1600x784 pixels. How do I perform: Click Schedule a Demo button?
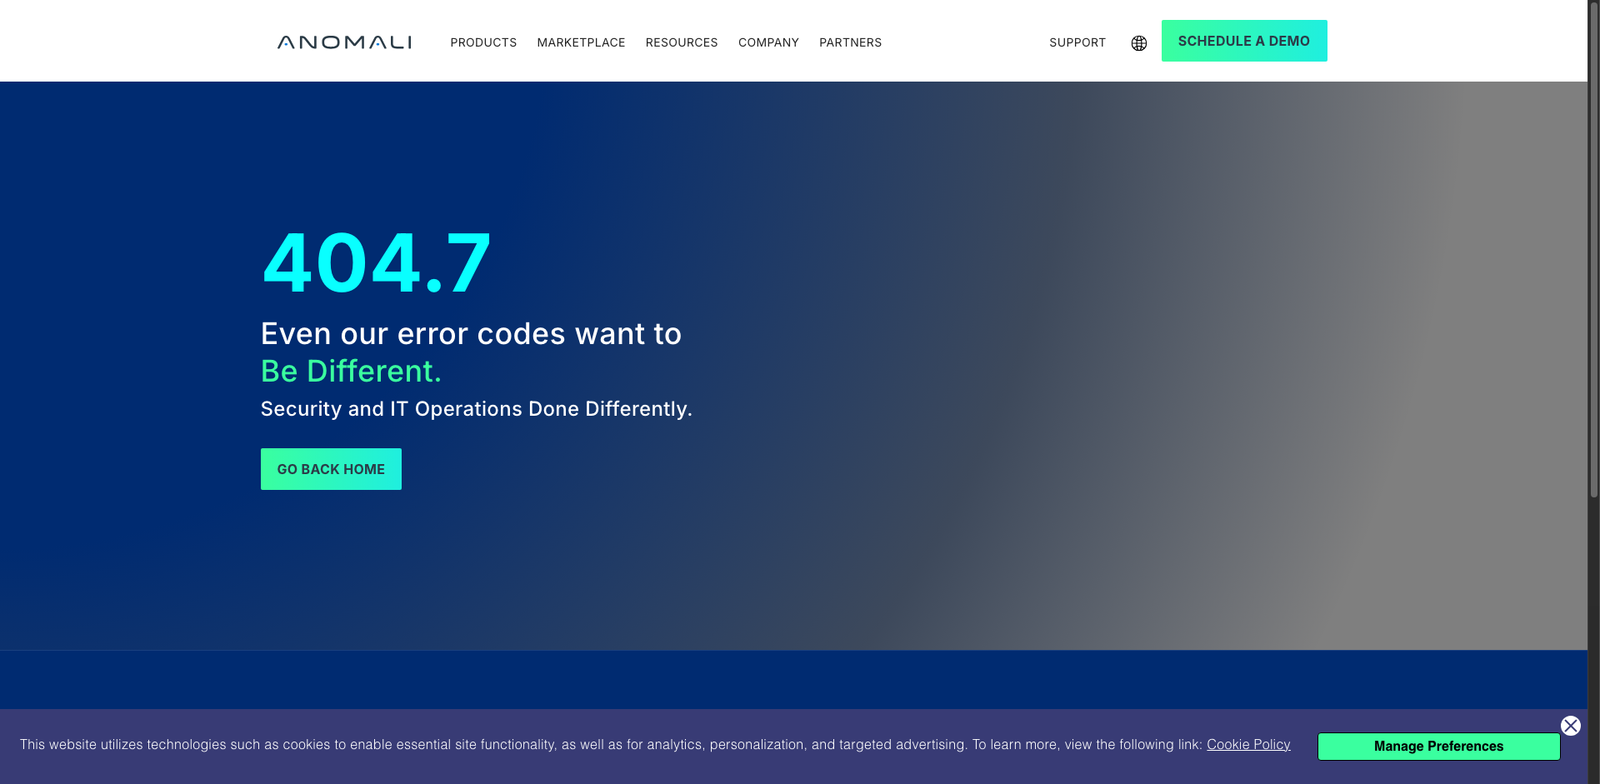[1244, 41]
